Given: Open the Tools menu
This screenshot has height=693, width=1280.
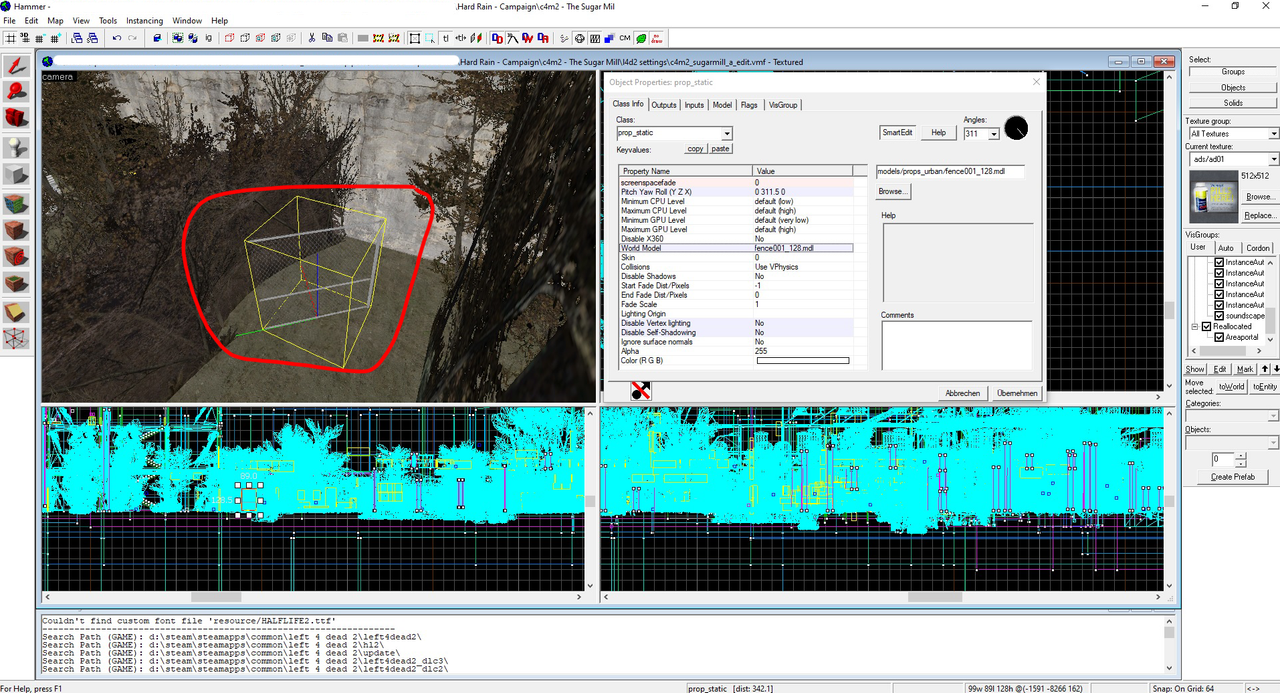Looking at the screenshot, I should 108,20.
